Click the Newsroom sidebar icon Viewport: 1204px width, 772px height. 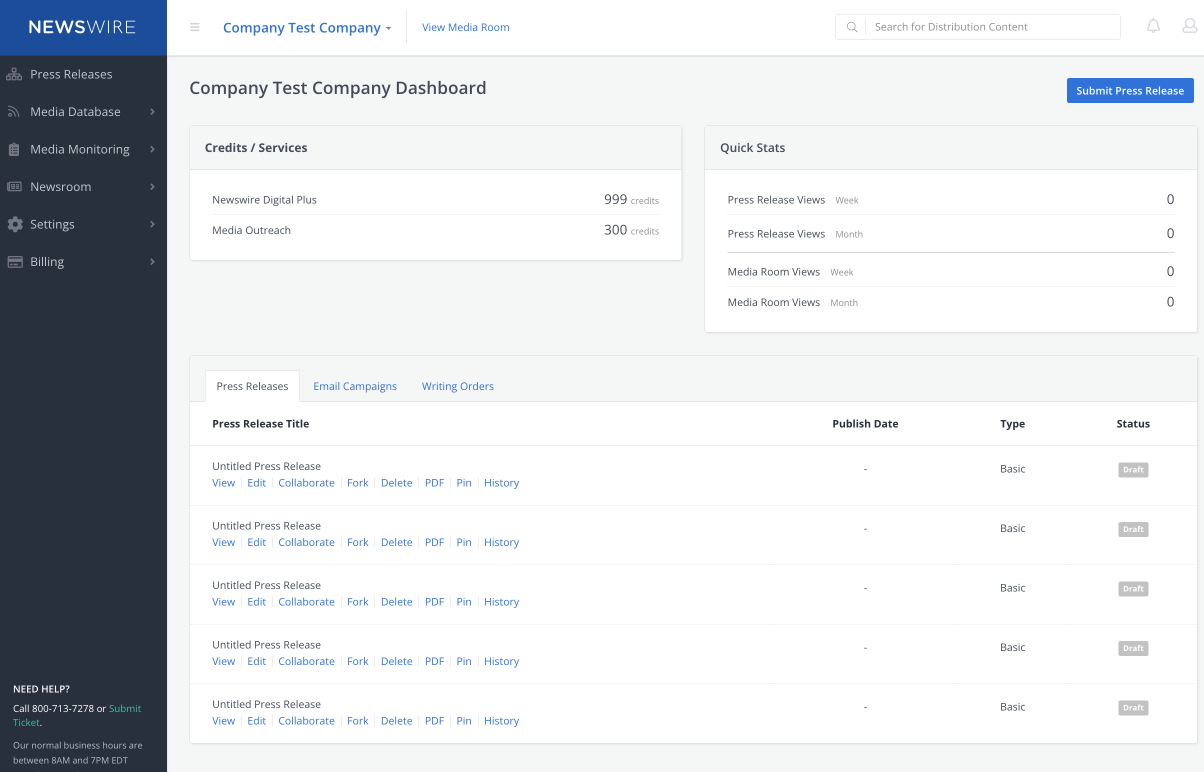[x=14, y=187]
